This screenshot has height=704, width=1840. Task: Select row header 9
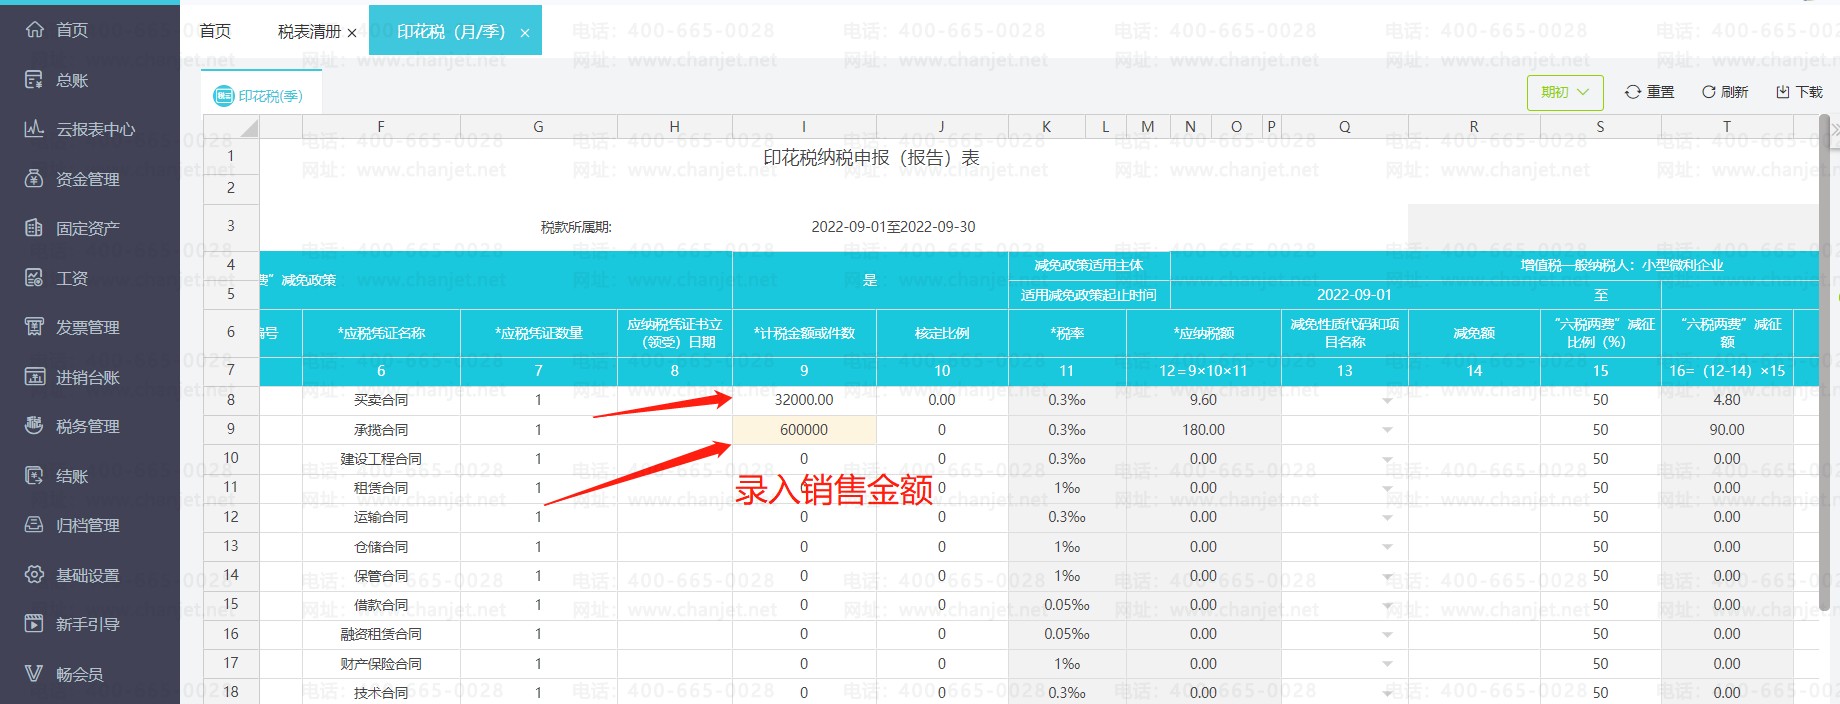(x=231, y=429)
